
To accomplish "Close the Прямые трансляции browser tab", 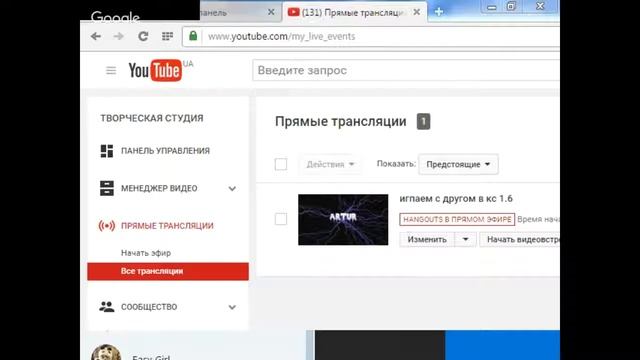I will coord(416,12).
